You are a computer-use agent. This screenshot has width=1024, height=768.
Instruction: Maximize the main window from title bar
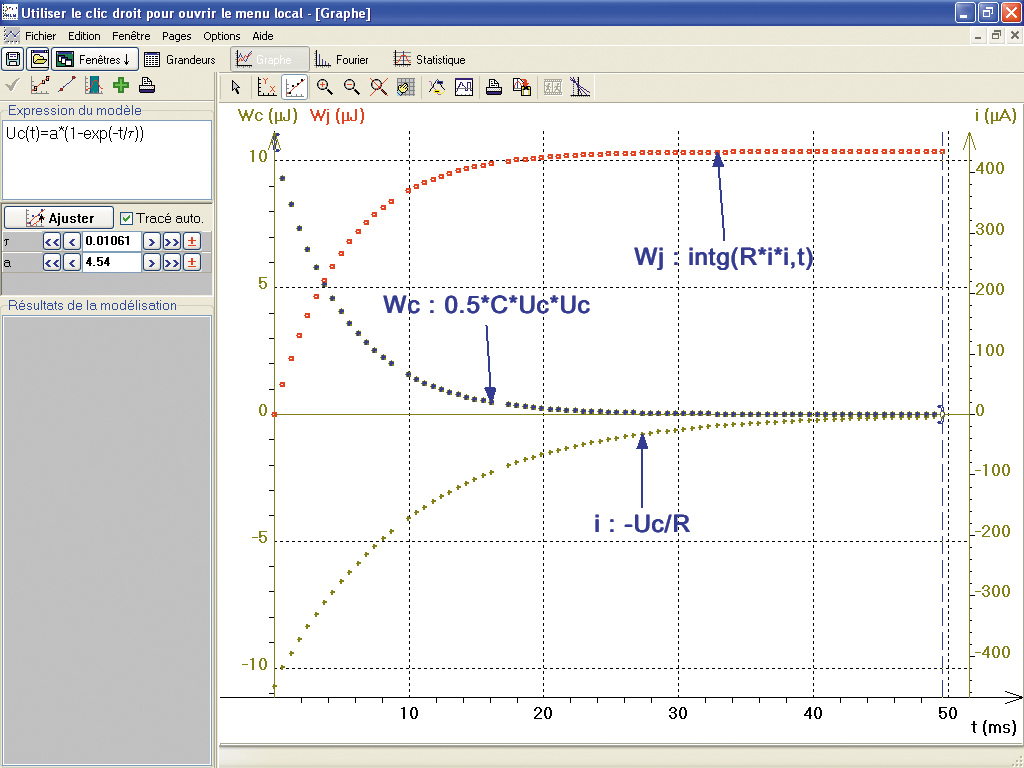click(x=989, y=12)
